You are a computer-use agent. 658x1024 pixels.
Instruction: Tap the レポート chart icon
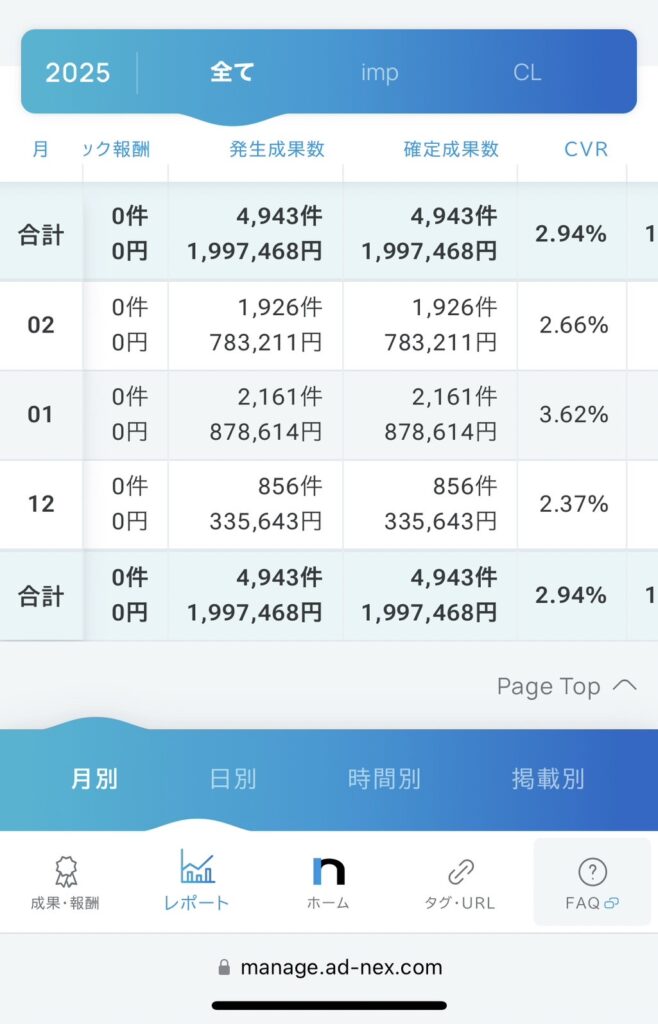[196, 866]
